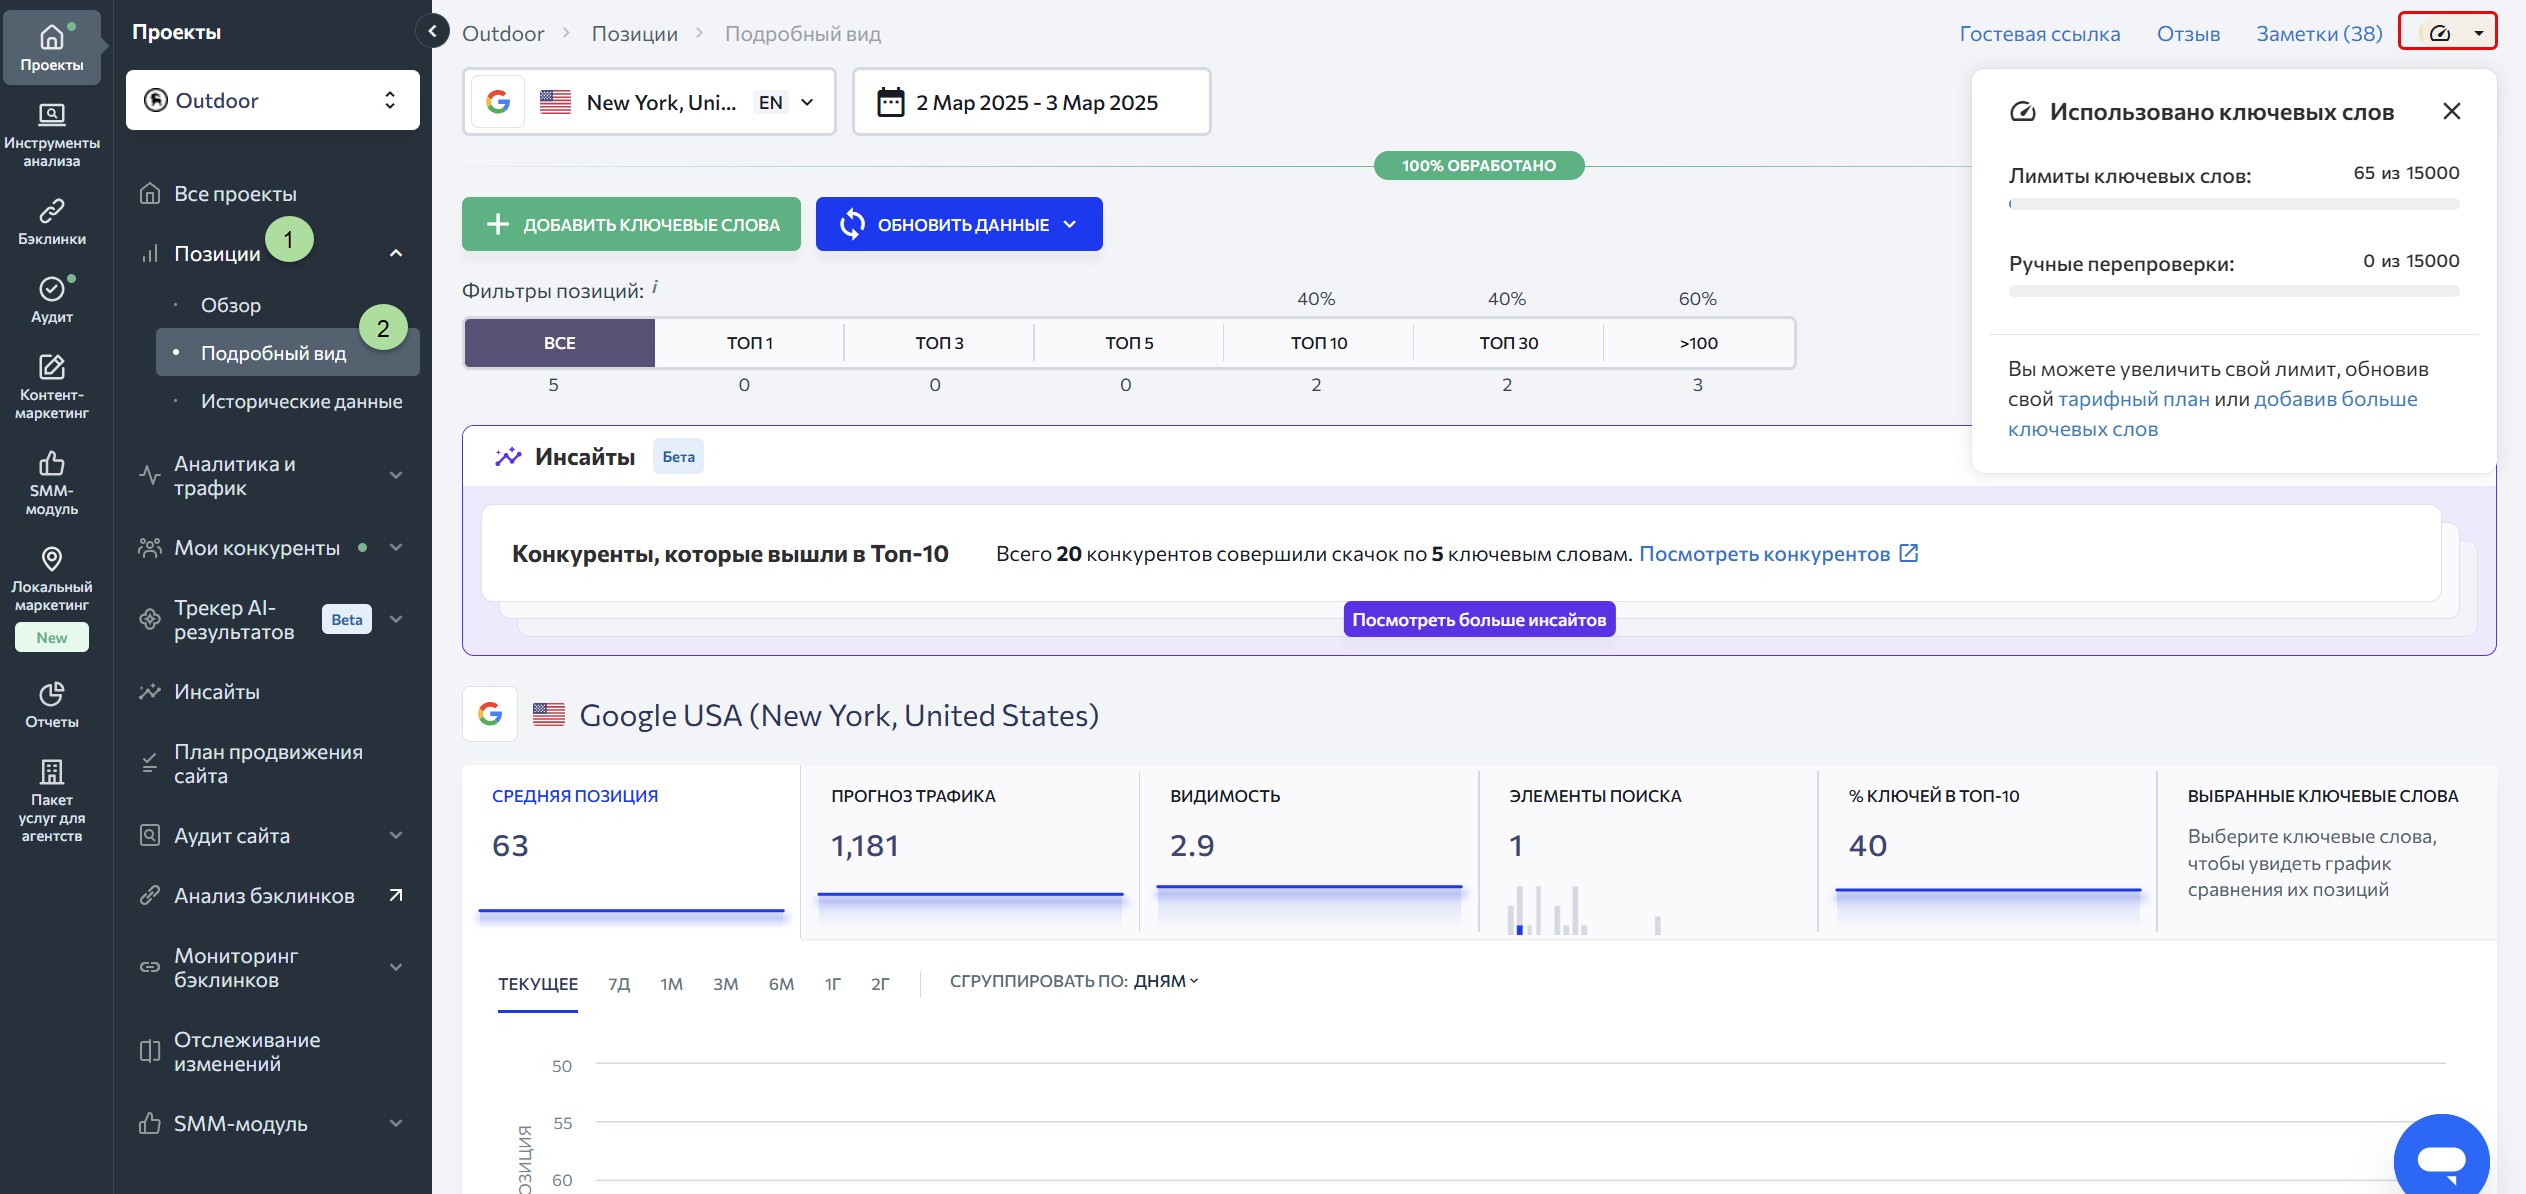Switch chart period to 1Г

pos(833,984)
